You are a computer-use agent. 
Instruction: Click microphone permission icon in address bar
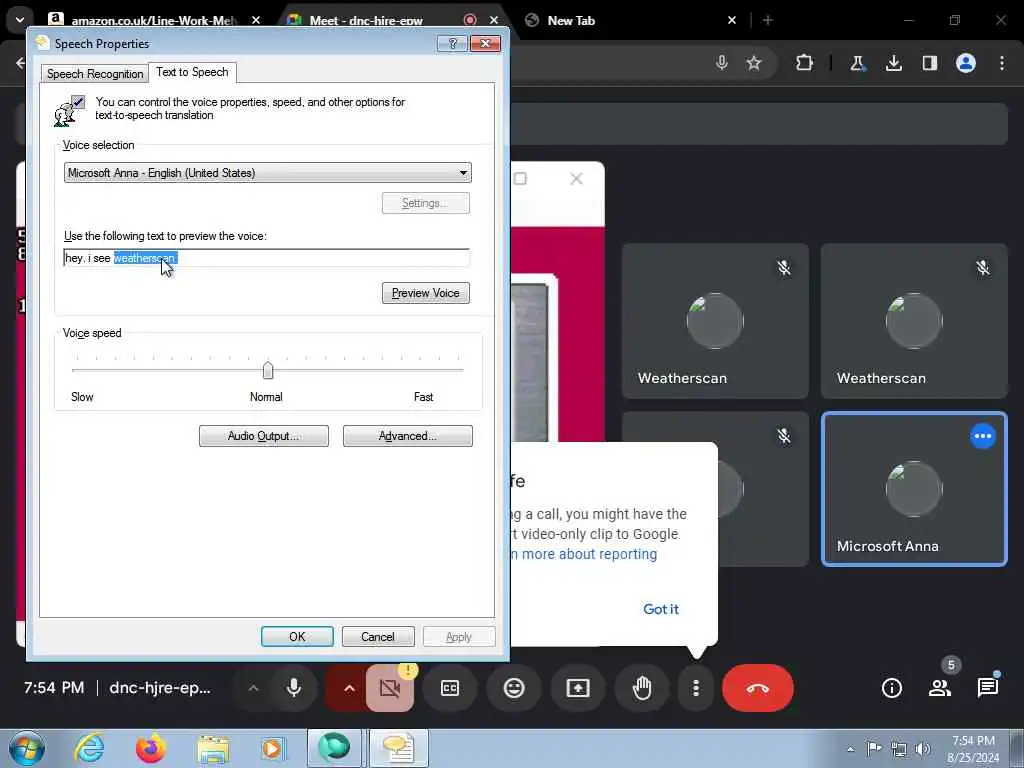click(722, 63)
